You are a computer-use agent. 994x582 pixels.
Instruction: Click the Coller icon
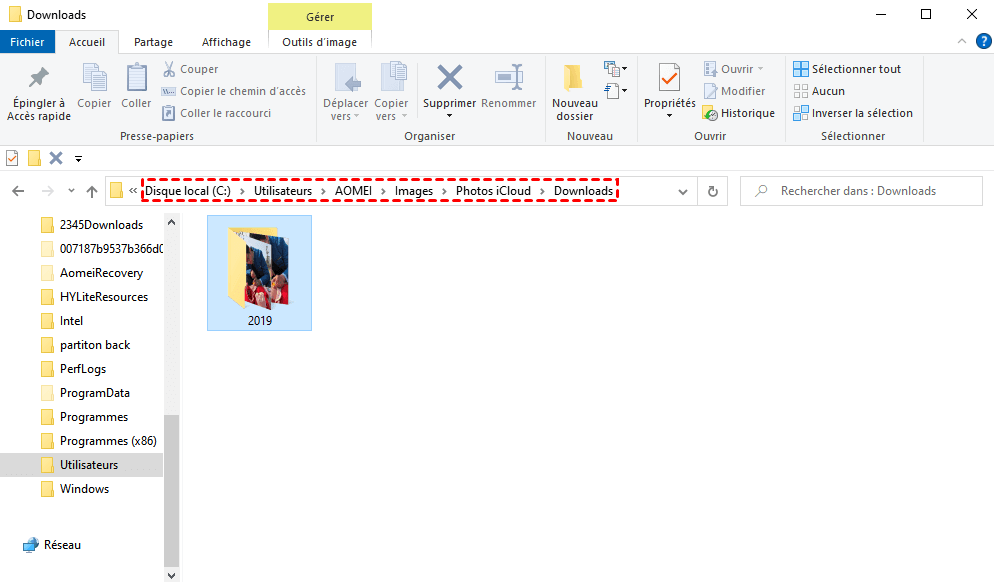pyautogui.click(x=135, y=91)
